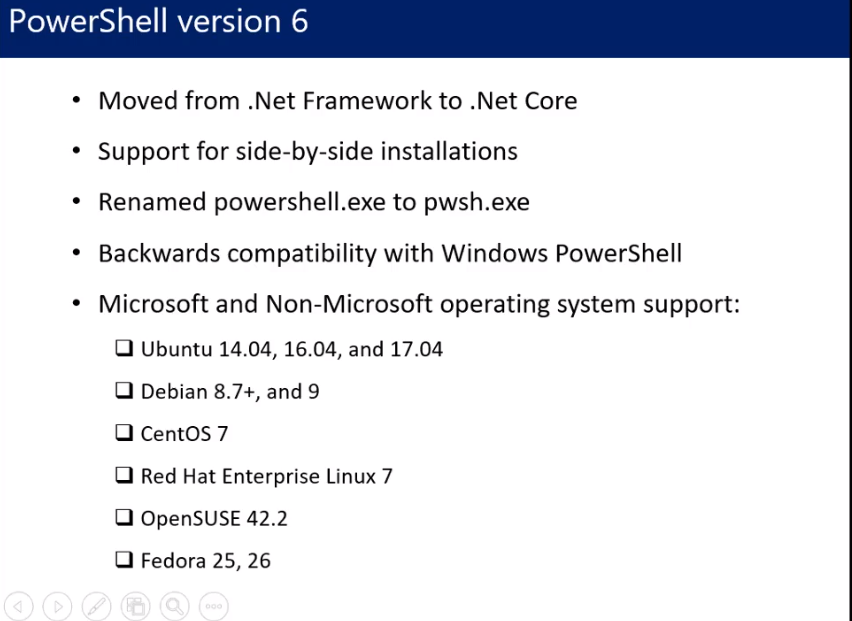This screenshot has height=621, width=852.
Task: Open the pen and pointer tools icon
Action: 97,606
